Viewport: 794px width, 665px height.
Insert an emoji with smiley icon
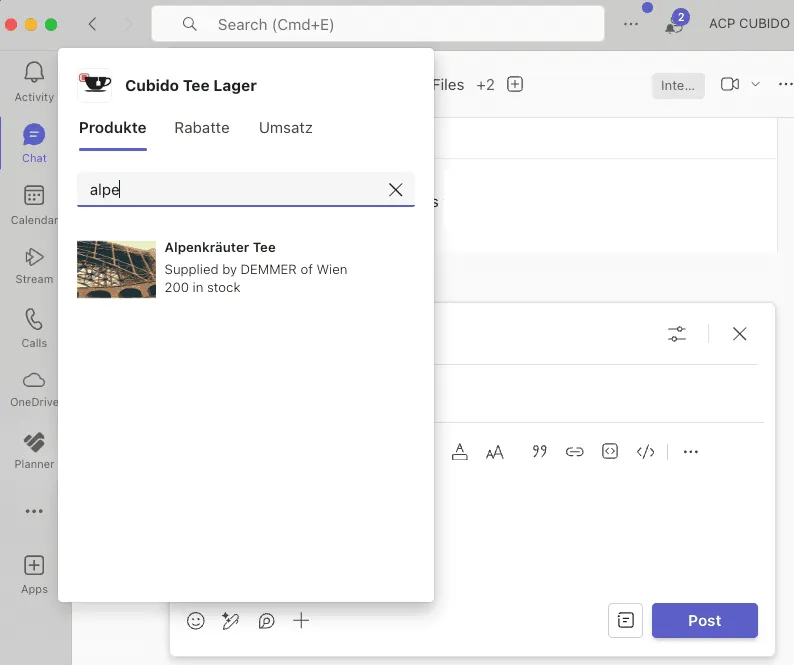196,621
